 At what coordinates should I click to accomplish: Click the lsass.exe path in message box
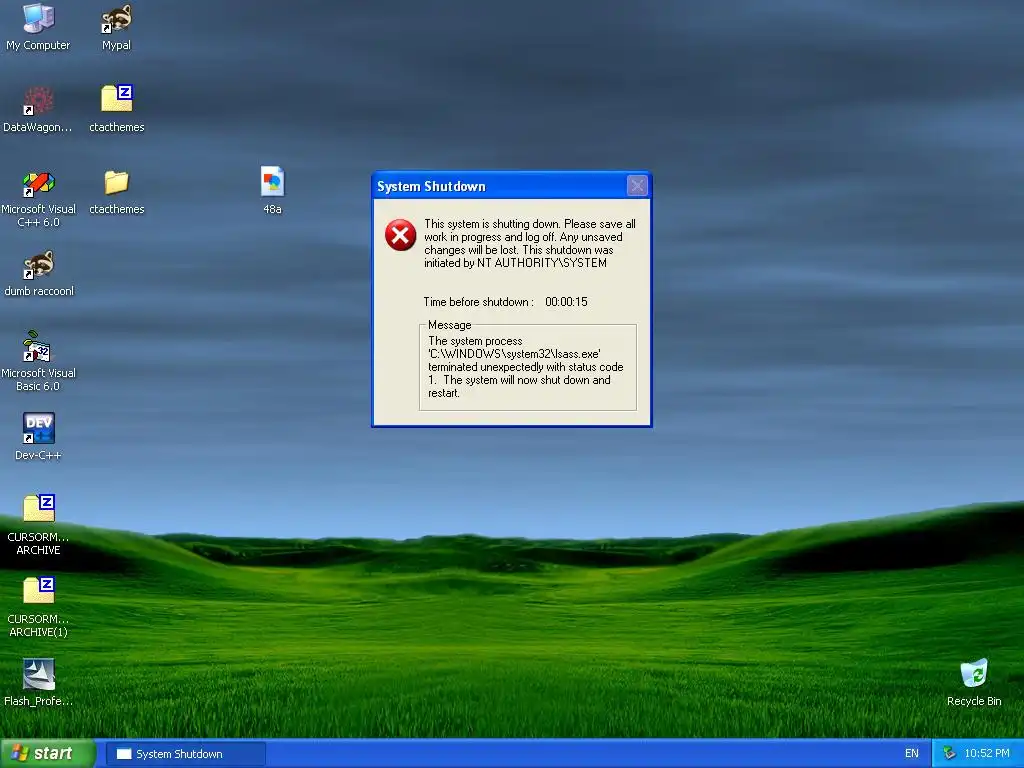515,354
